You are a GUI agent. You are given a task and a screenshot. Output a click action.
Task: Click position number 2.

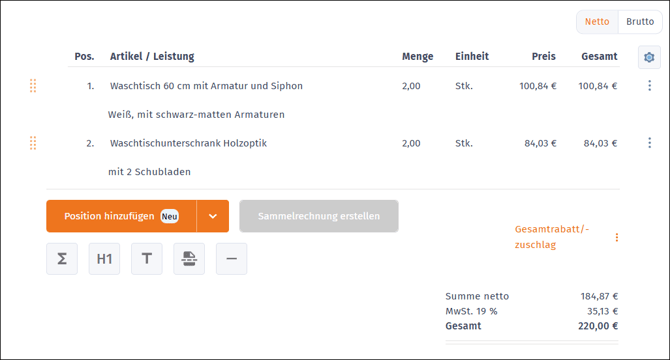point(90,143)
